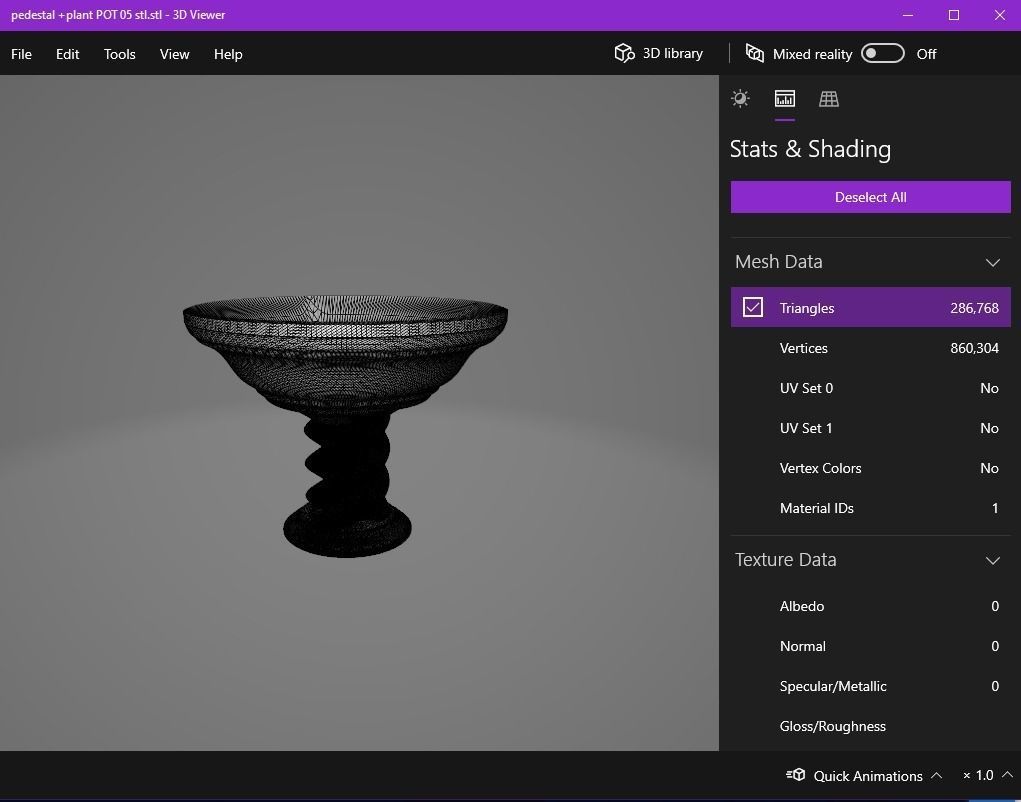
Task: Minimize the 3D Viewer window
Action: 908,15
